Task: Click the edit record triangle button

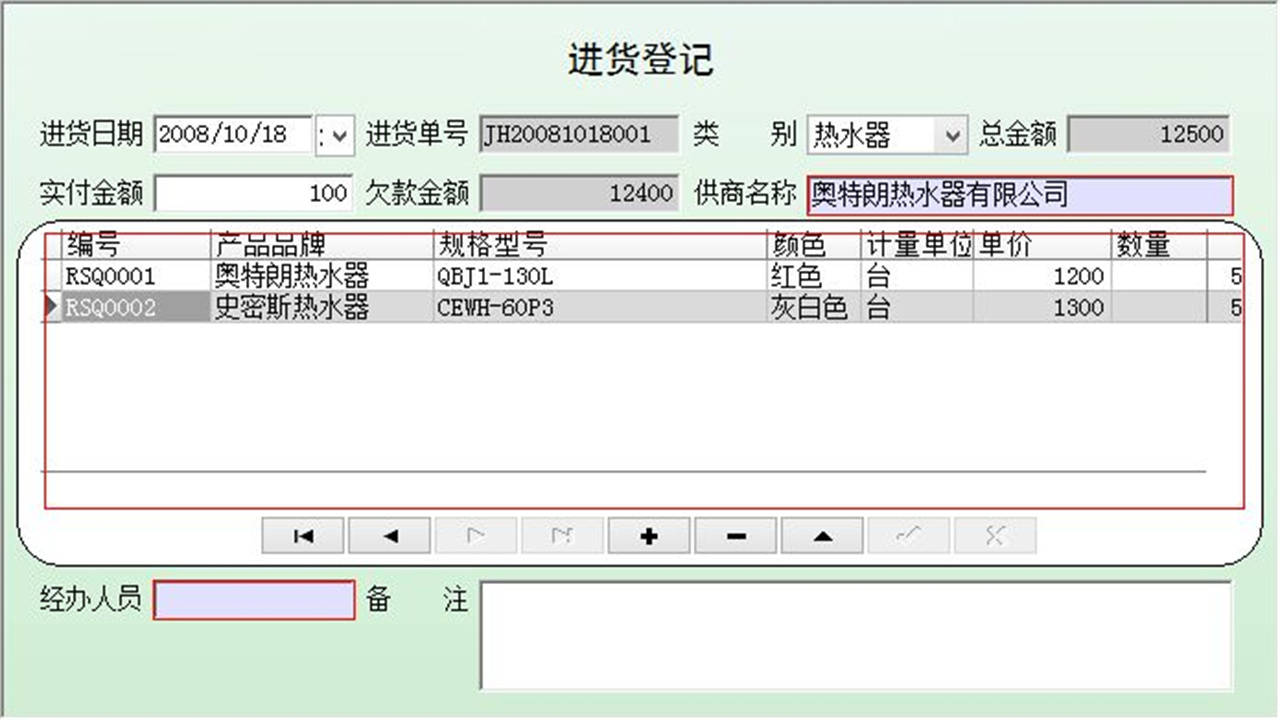Action: [x=821, y=535]
